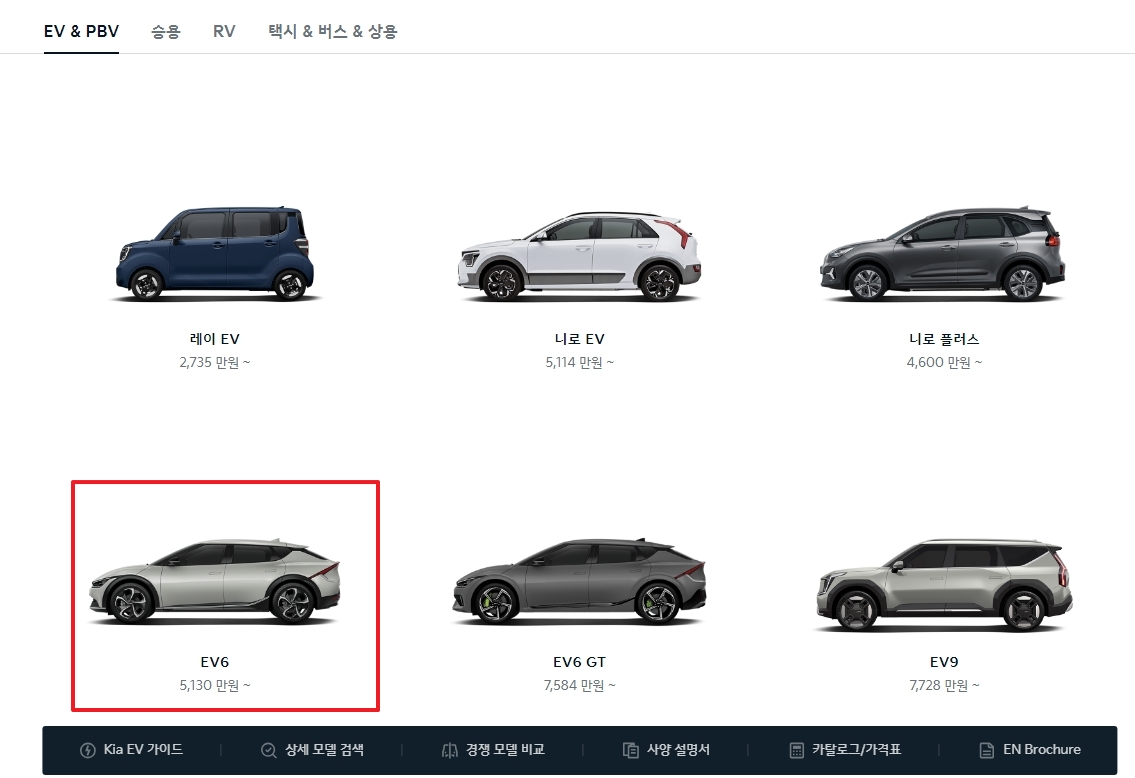Screen dimensions: 1135x778
Task: Select the EV9 model name label
Action: (943, 661)
